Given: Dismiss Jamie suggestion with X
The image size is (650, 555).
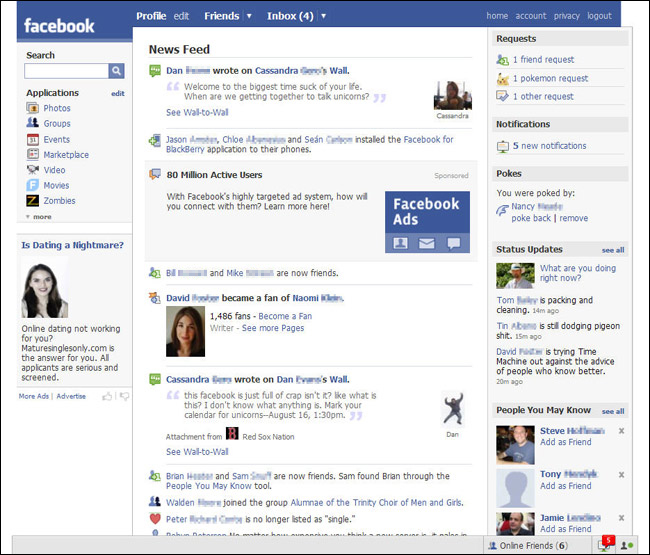Looking at the screenshot, I should click(621, 518).
